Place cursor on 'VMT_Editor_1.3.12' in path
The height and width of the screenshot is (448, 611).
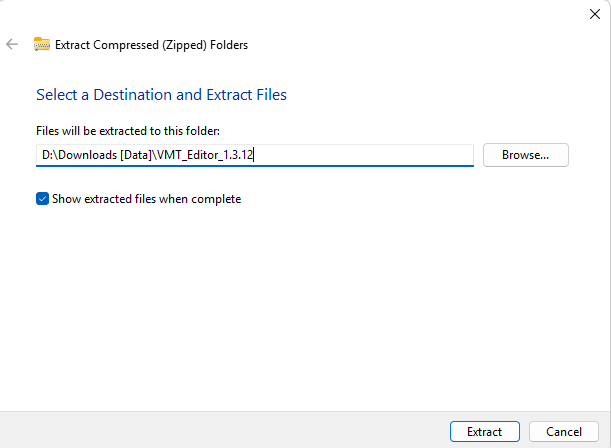tap(205, 155)
